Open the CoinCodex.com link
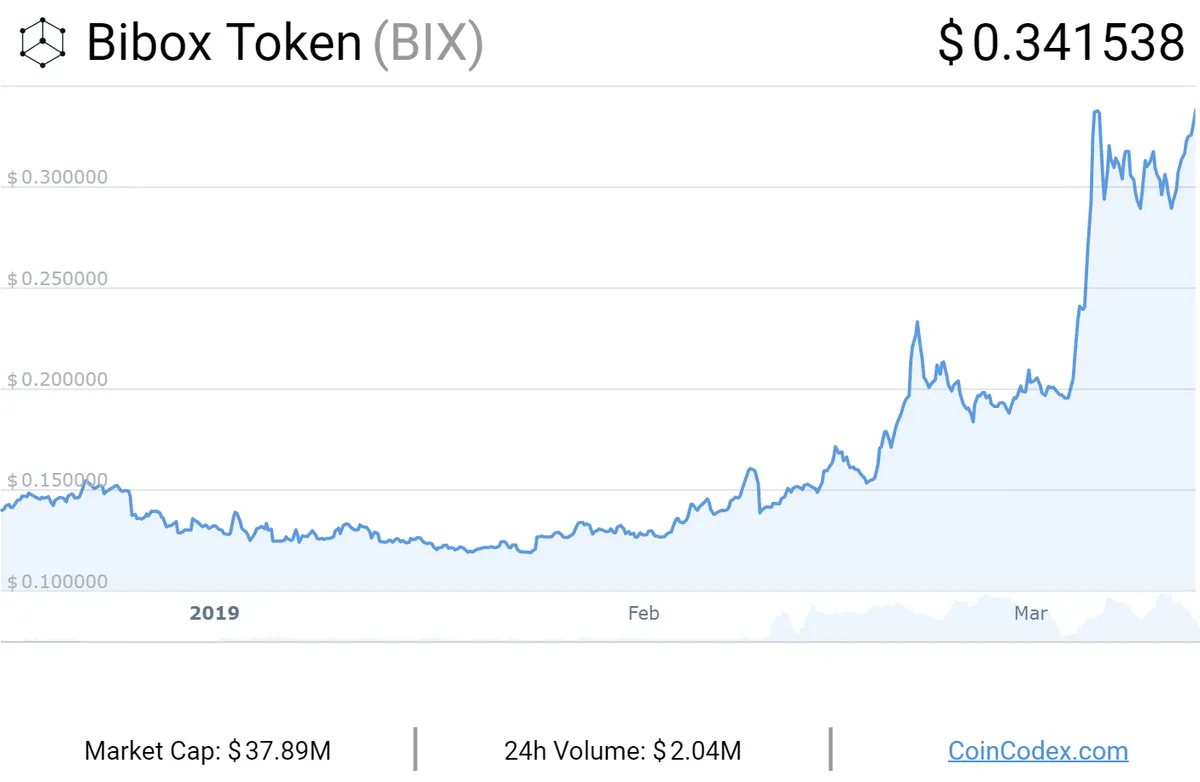Image resolution: width=1200 pixels, height=782 pixels. click(1038, 750)
